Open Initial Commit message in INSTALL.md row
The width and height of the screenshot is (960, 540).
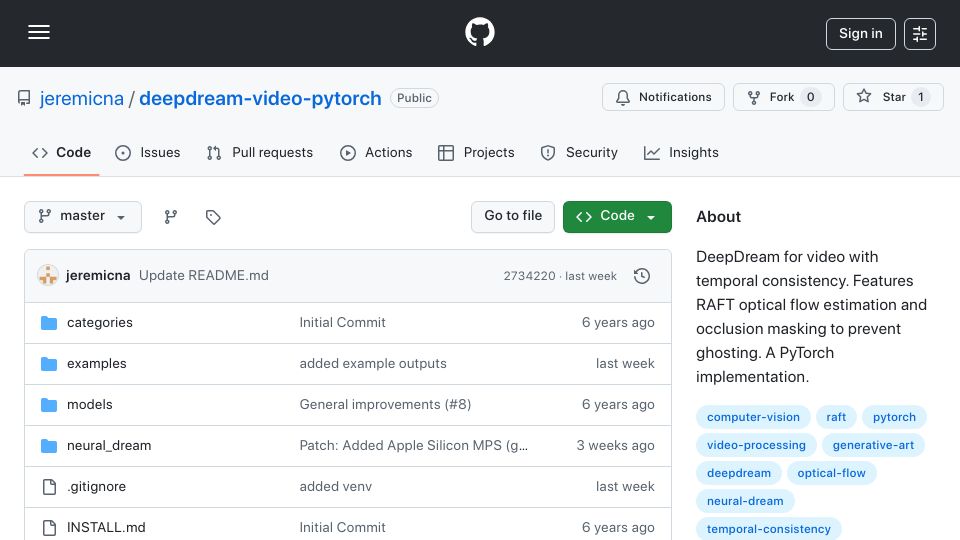342,528
